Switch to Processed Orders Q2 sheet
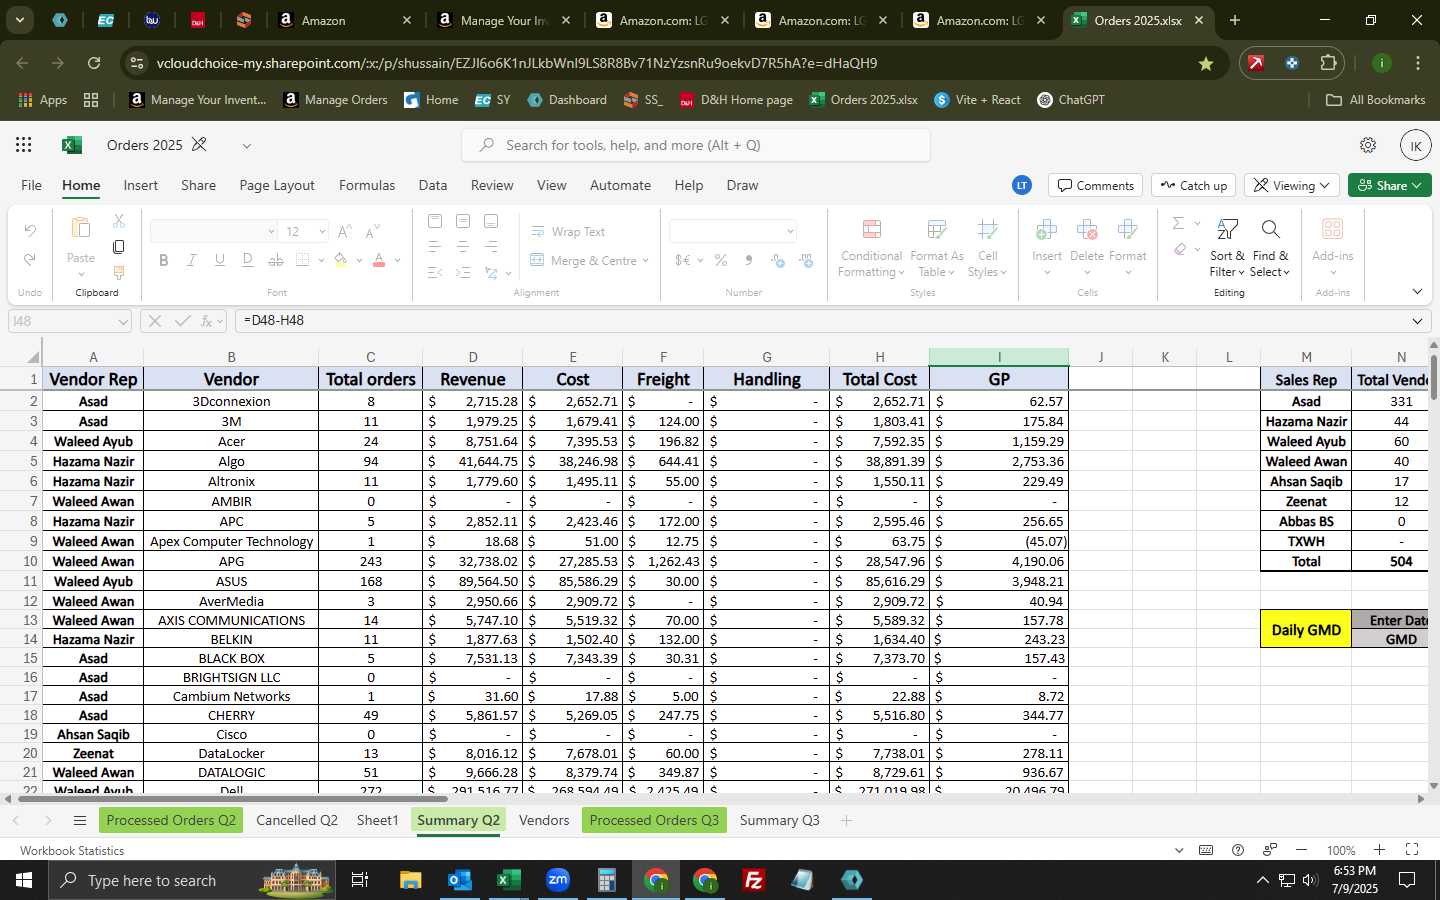Image resolution: width=1440 pixels, height=900 pixels. pyautogui.click(x=171, y=820)
